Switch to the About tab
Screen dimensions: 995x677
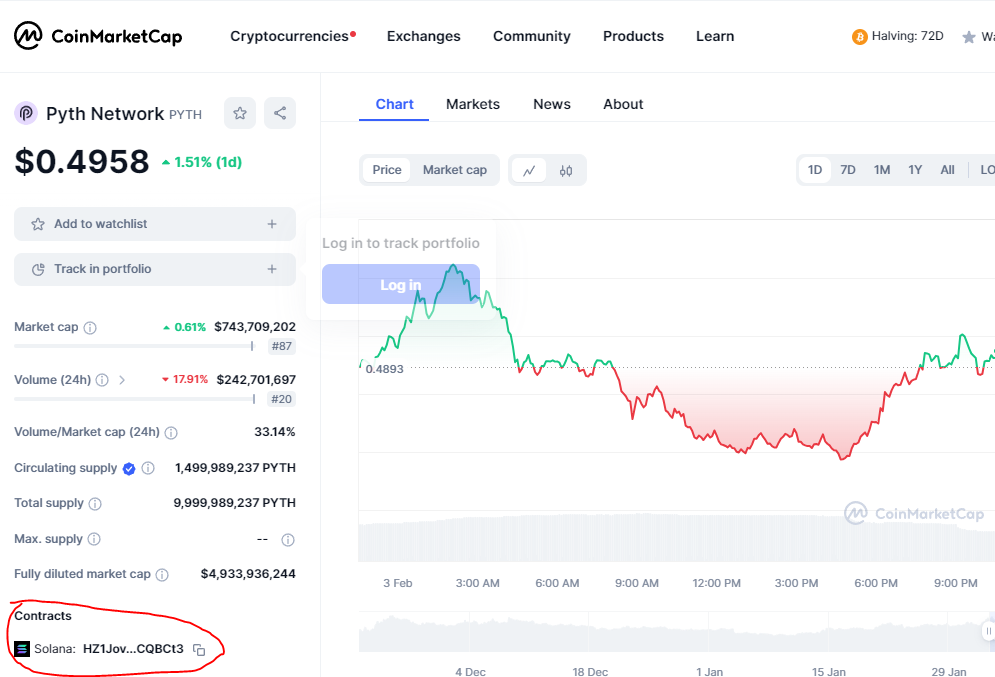click(x=623, y=105)
